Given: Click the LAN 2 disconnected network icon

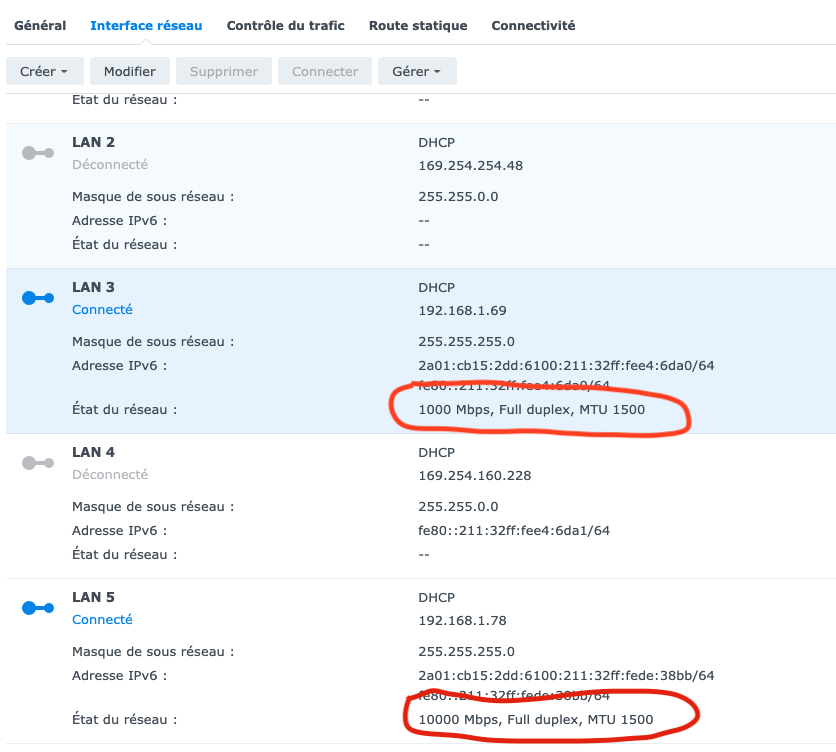Looking at the screenshot, I should click(38, 153).
